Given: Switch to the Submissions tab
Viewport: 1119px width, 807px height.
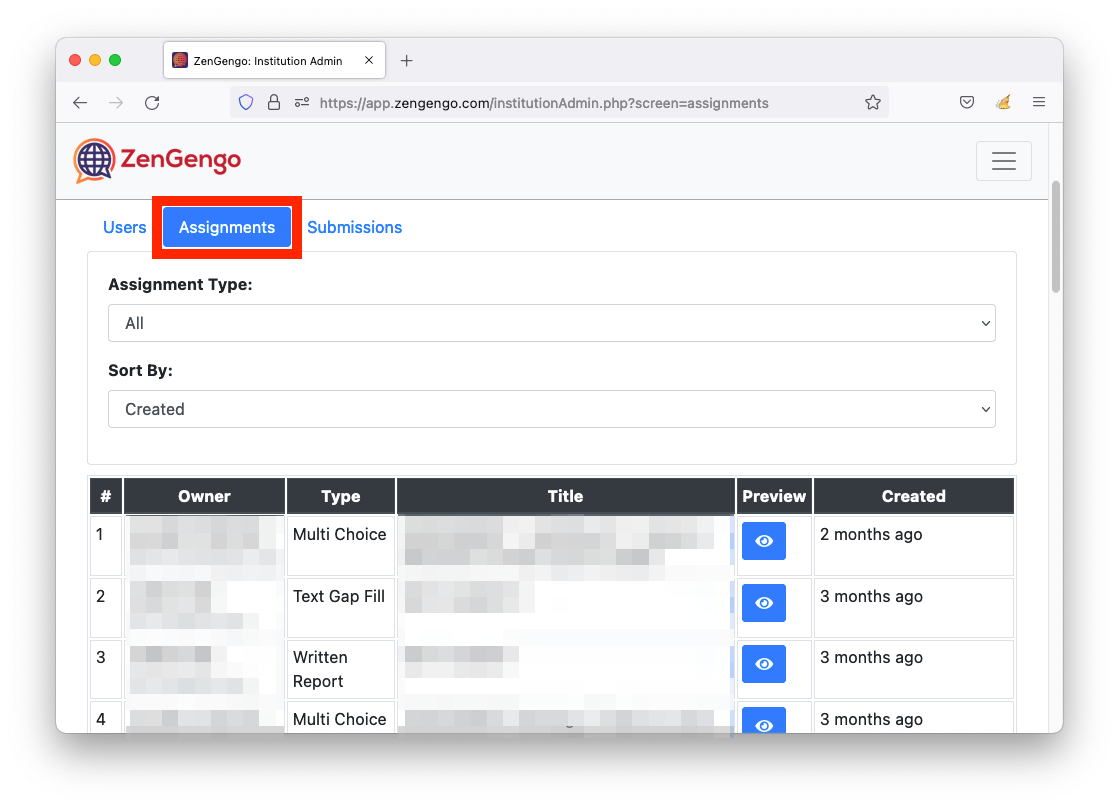Looking at the screenshot, I should [x=355, y=228].
